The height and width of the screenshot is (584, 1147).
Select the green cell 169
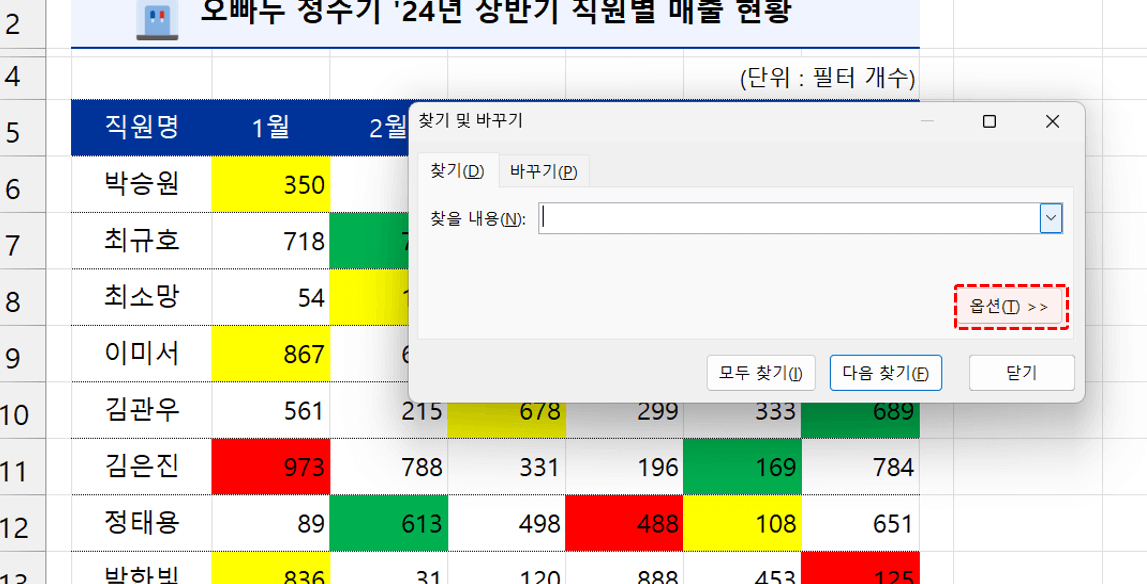742,467
